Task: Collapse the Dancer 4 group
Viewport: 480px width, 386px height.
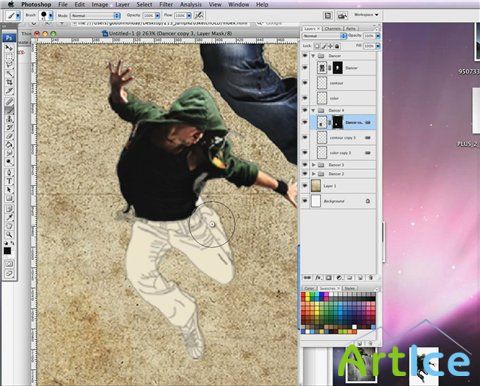Action: click(x=313, y=110)
